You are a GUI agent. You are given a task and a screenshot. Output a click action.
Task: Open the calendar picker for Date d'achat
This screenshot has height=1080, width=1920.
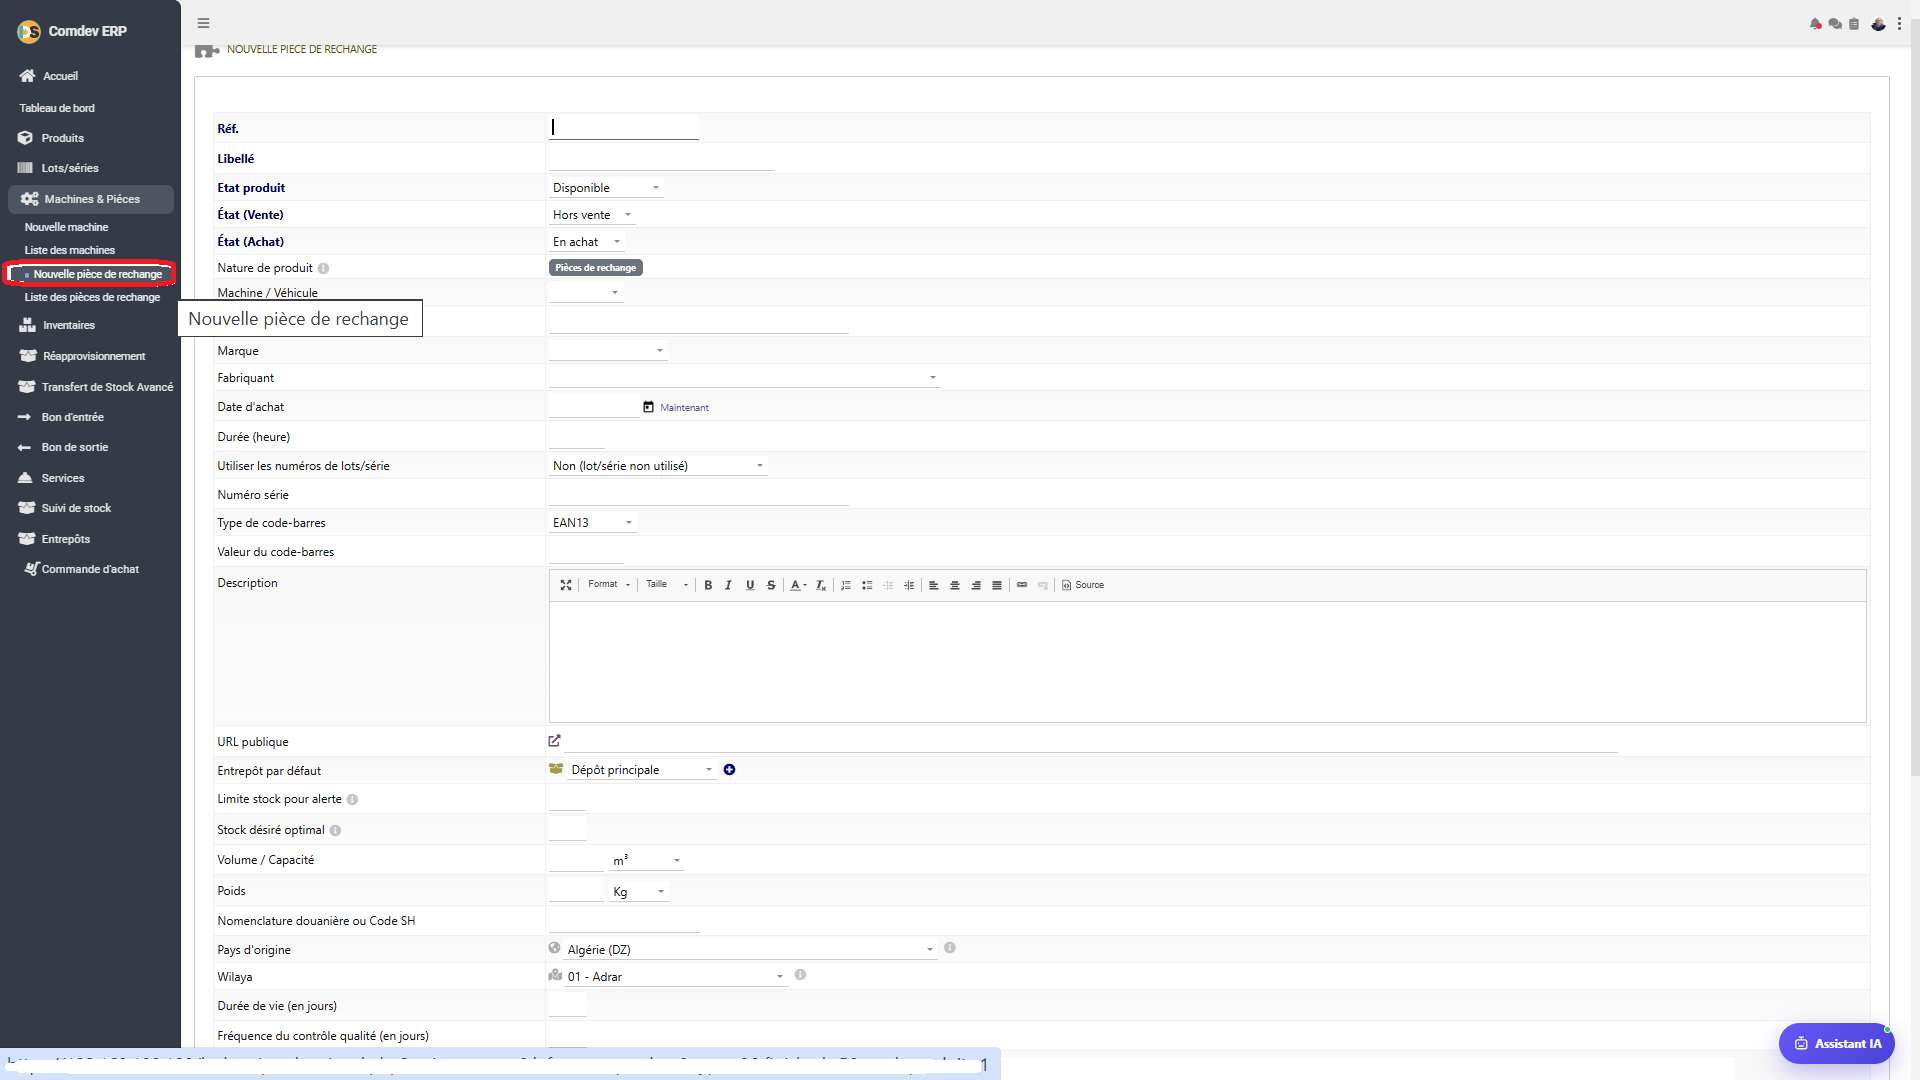[648, 407]
